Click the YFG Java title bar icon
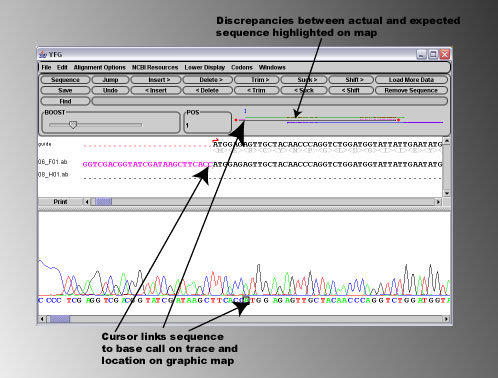The height and width of the screenshot is (378, 498). (42, 54)
